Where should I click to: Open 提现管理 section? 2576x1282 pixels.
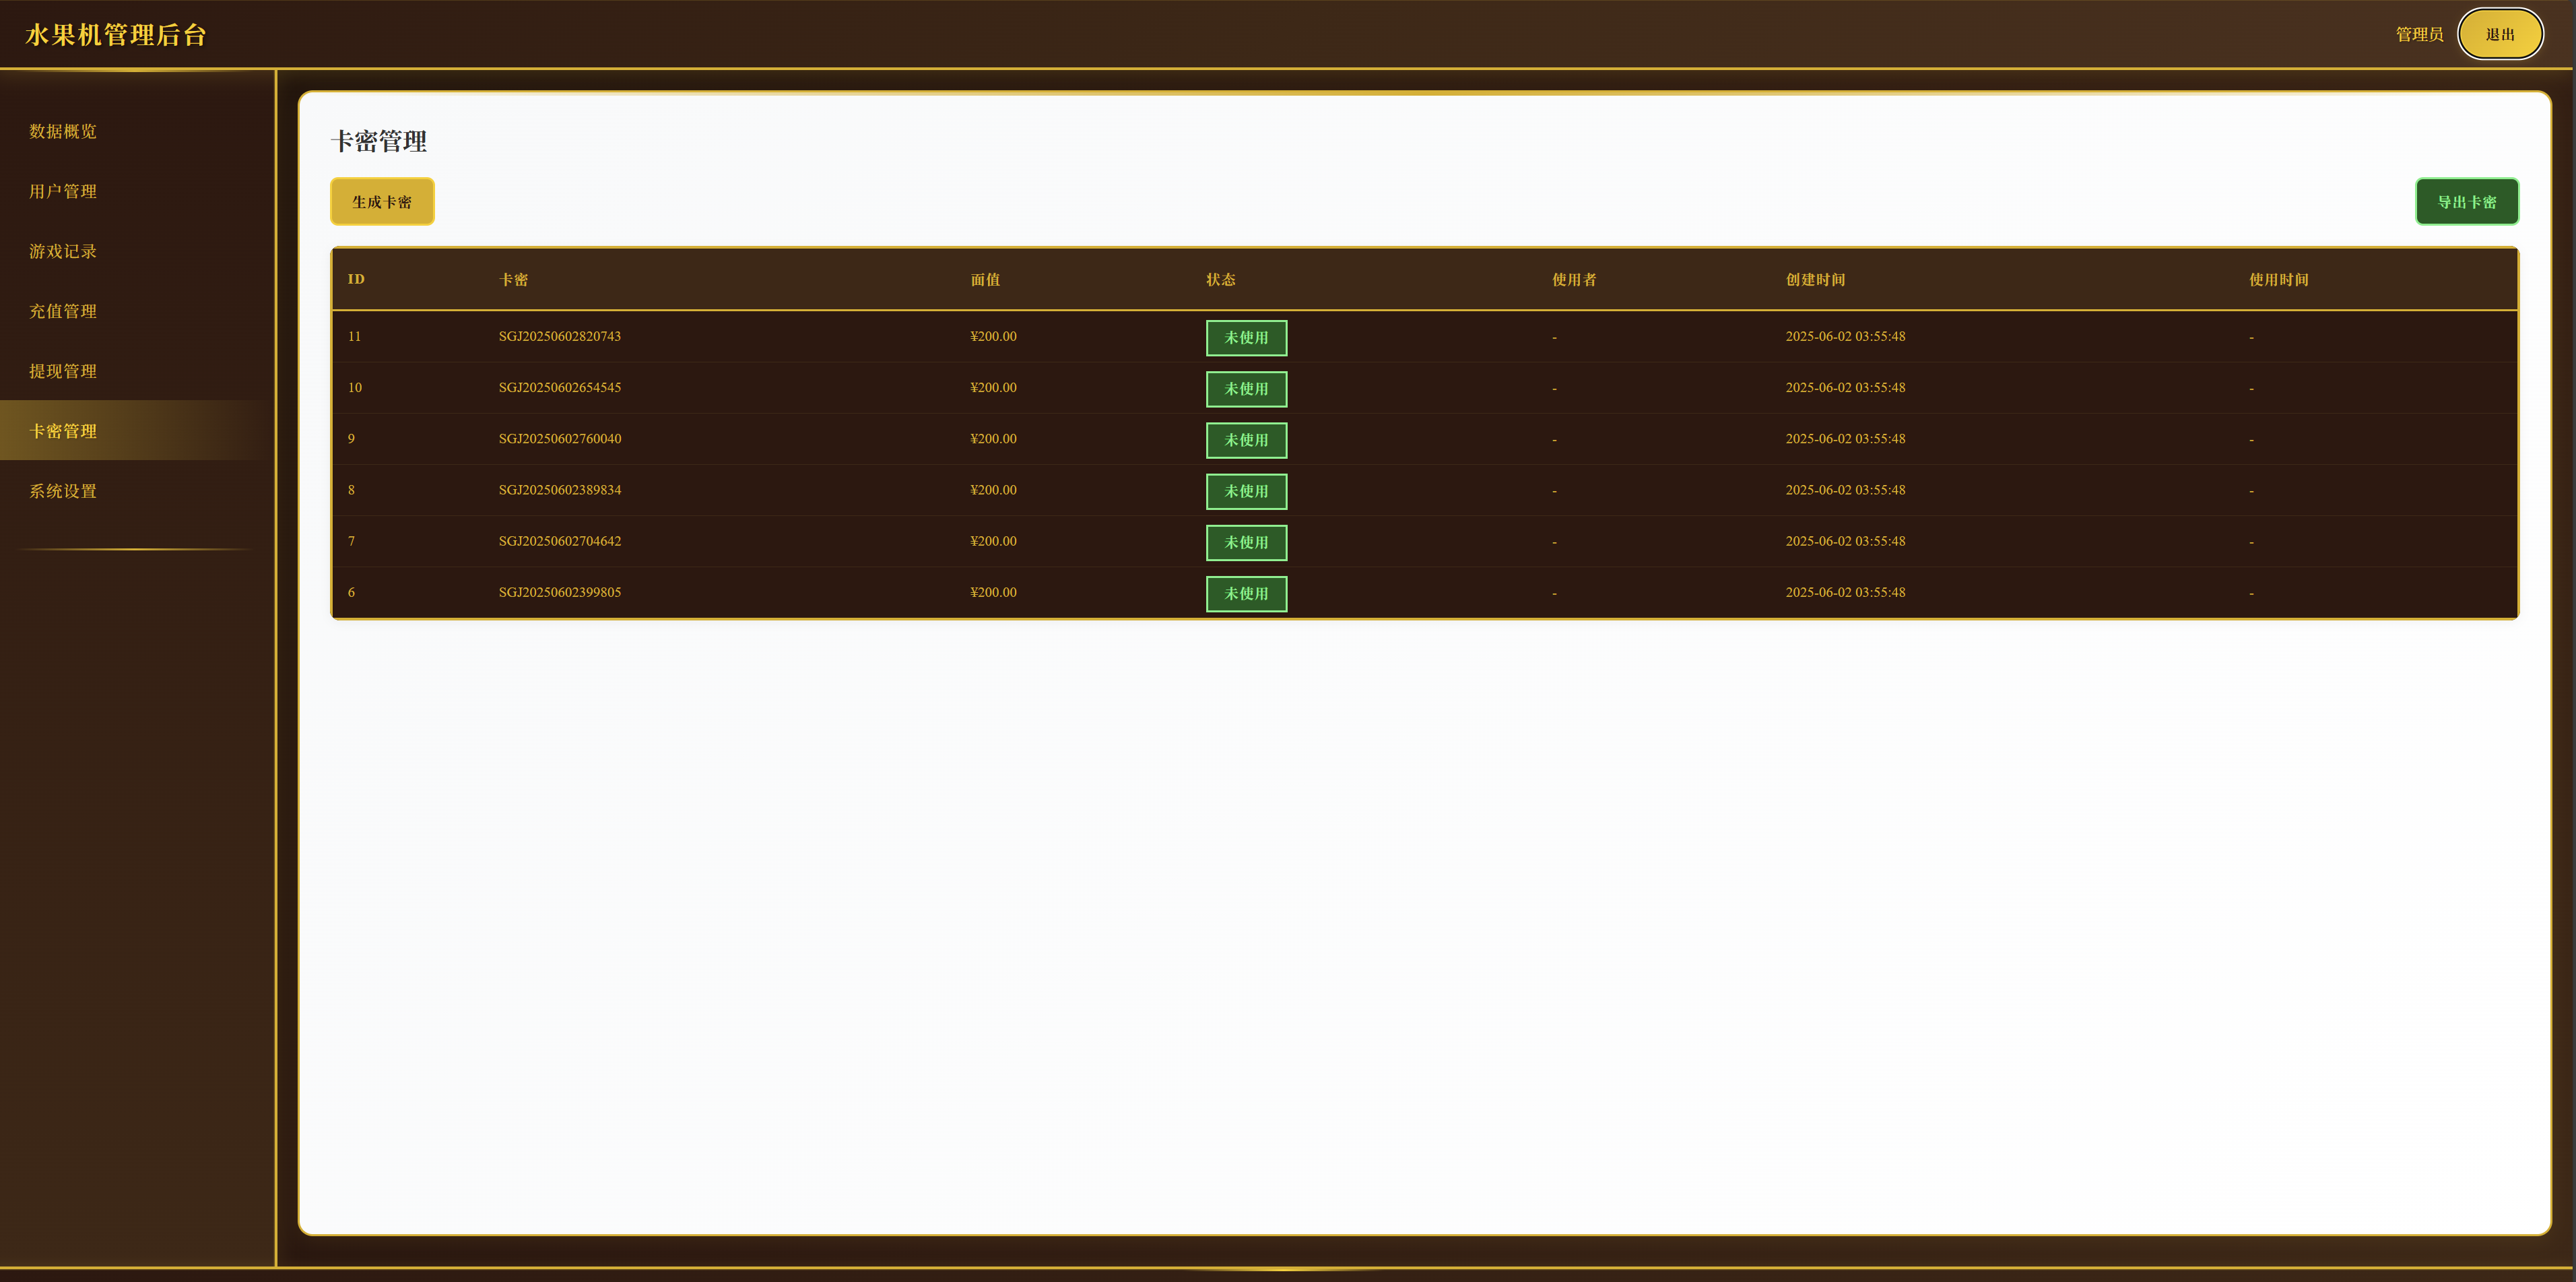(x=63, y=371)
